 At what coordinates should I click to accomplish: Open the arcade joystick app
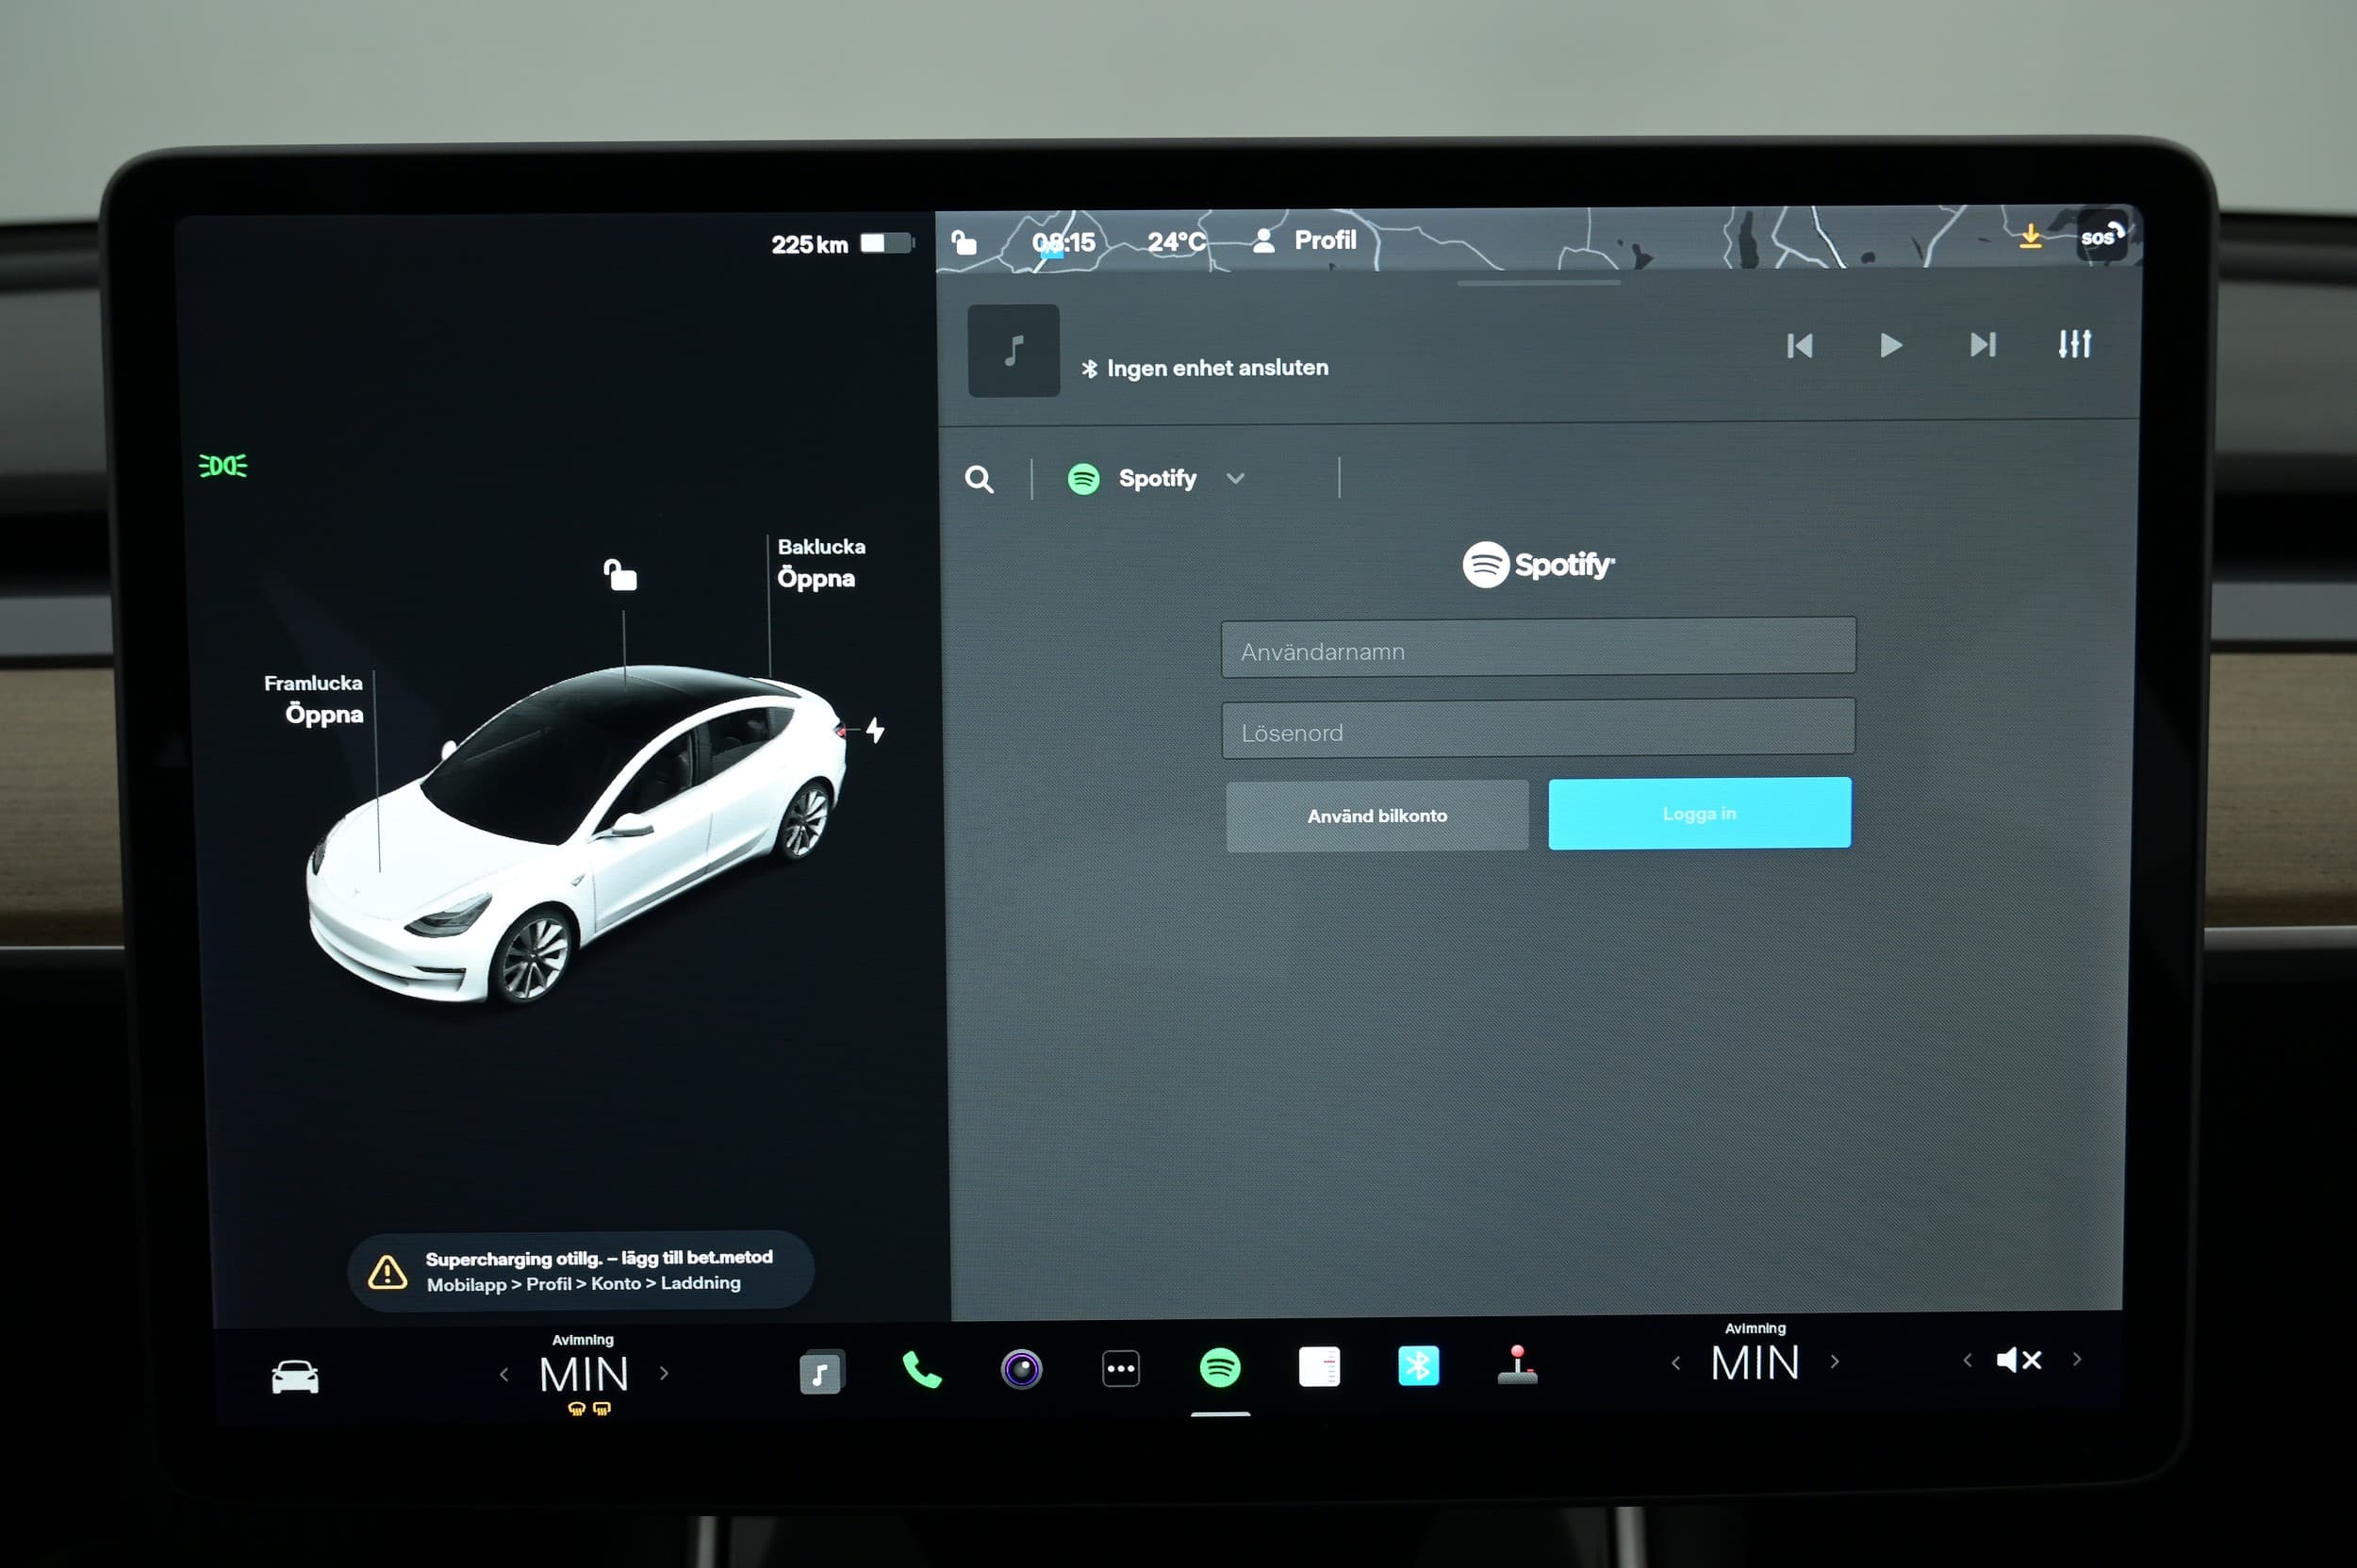tap(1517, 1365)
